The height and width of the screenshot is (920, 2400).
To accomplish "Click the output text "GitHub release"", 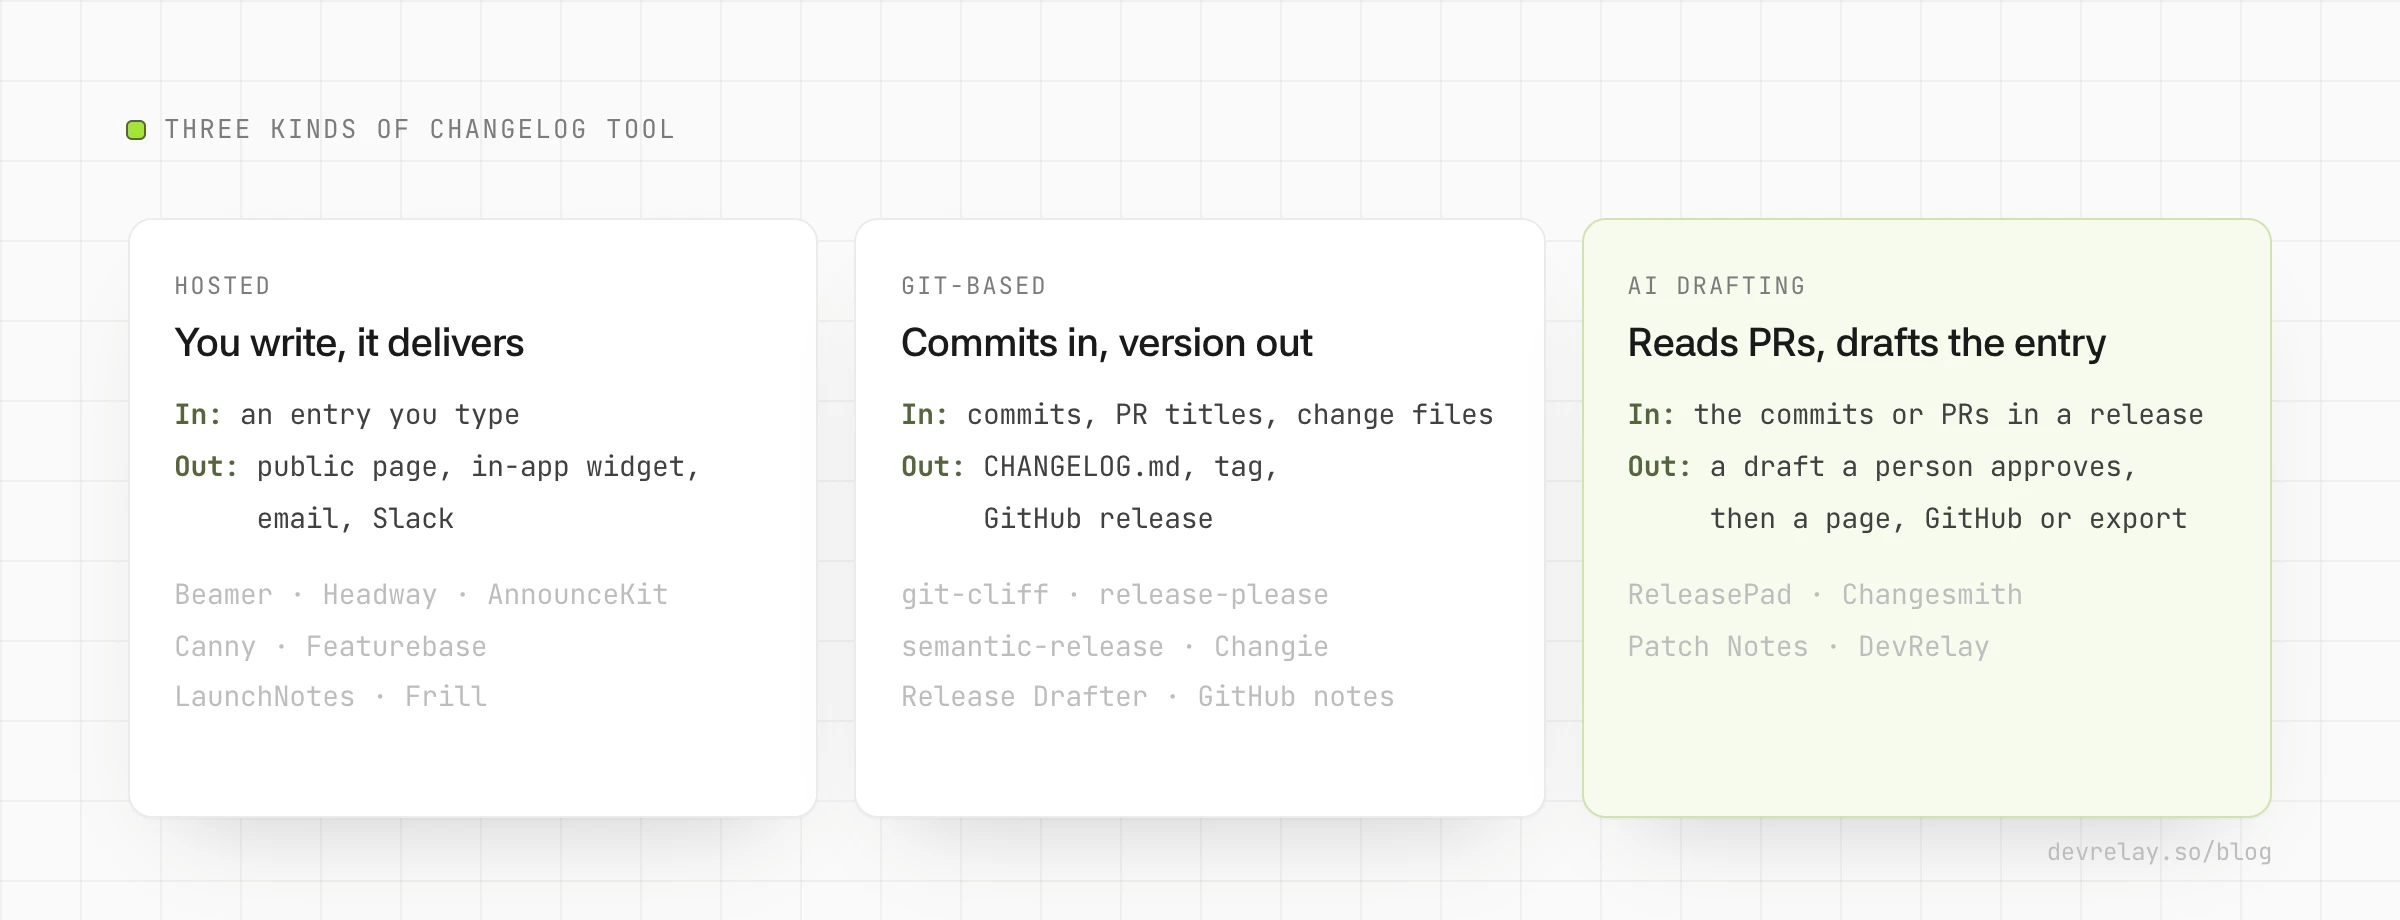I will click(1098, 519).
